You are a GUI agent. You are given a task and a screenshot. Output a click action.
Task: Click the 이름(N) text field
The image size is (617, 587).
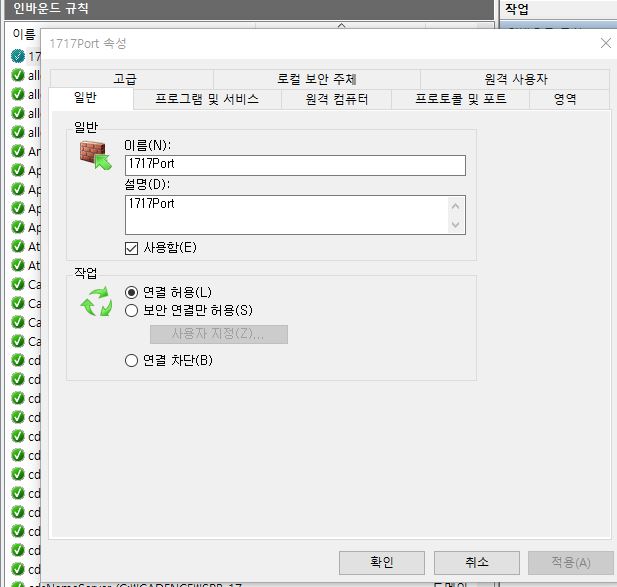pyautogui.click(x=295, y=166)
